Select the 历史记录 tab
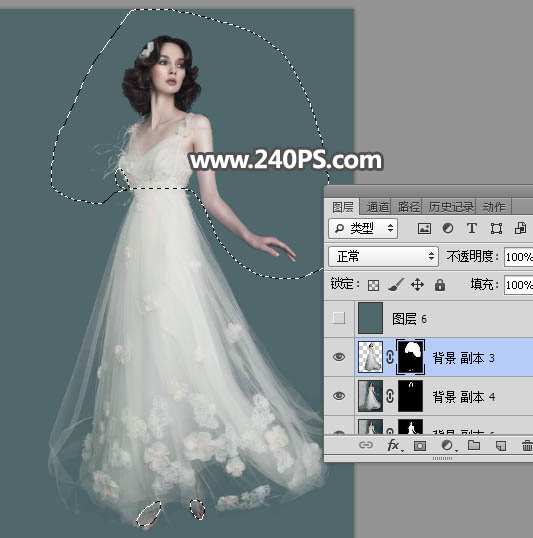 coord(450,207)
